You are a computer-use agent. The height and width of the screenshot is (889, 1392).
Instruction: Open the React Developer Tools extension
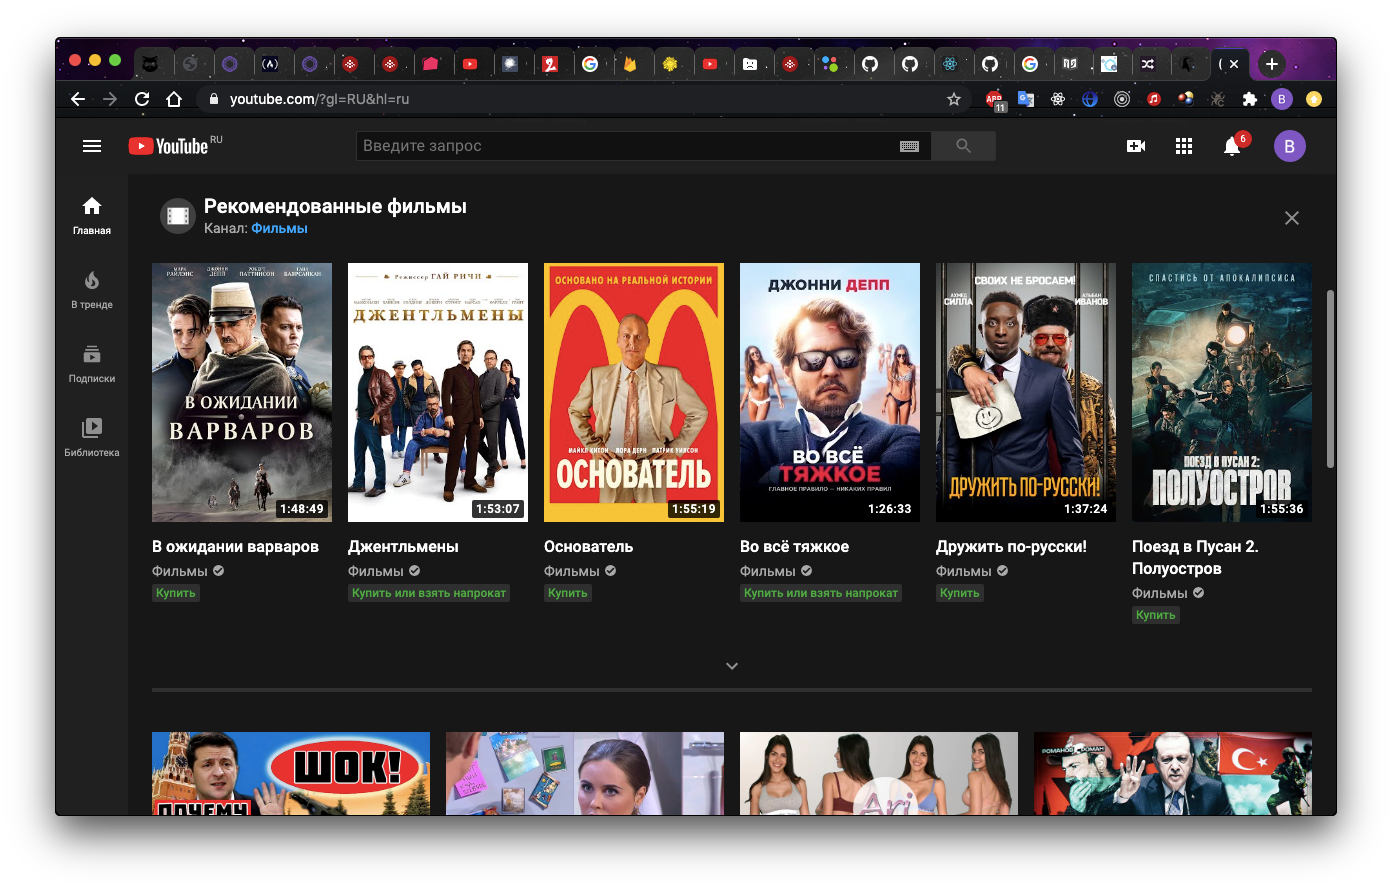pos(1058,99)
